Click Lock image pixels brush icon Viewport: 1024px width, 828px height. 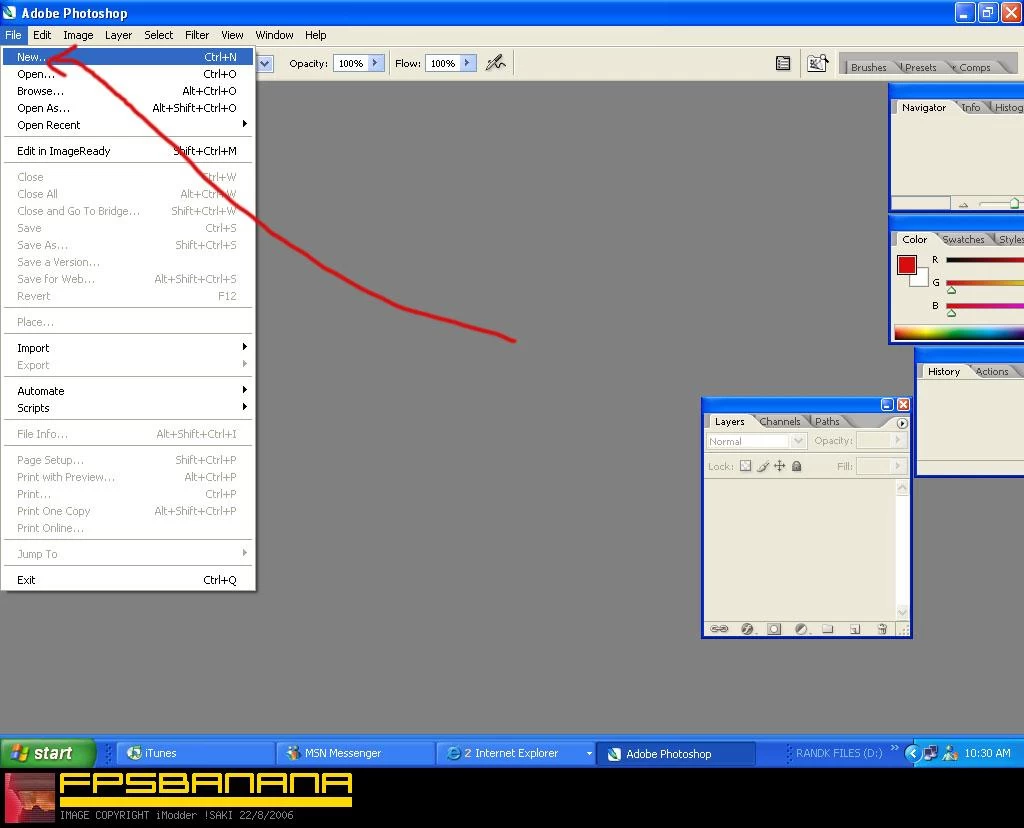762,466
